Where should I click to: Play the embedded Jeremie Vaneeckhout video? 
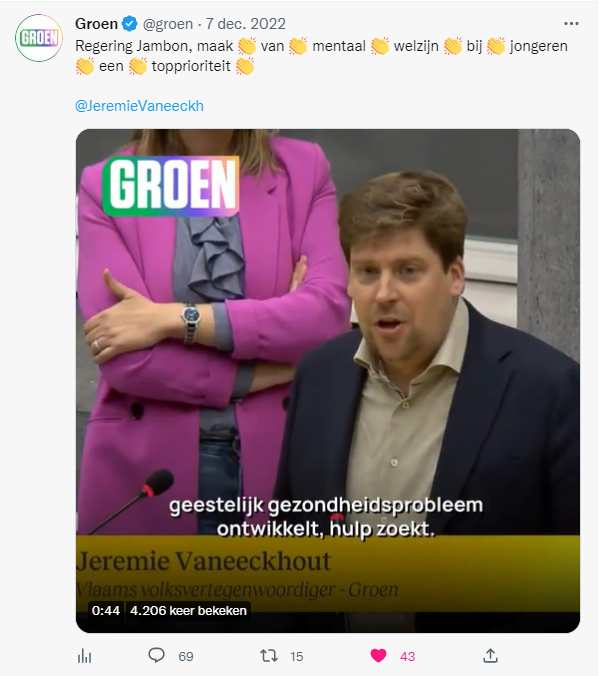pyautogui.click(x=328, y=381)
